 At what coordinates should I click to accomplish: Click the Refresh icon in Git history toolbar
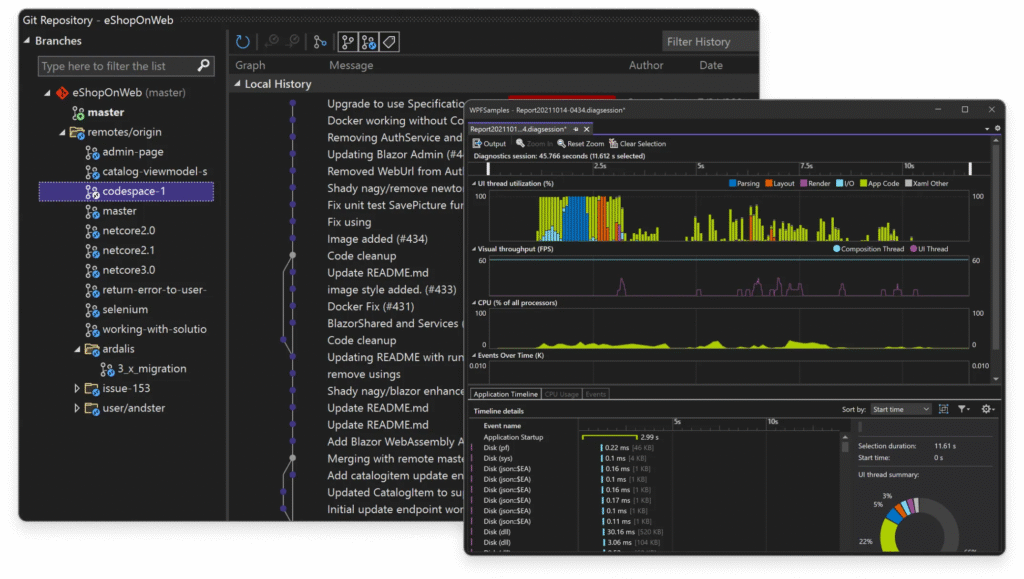[243, 42]
